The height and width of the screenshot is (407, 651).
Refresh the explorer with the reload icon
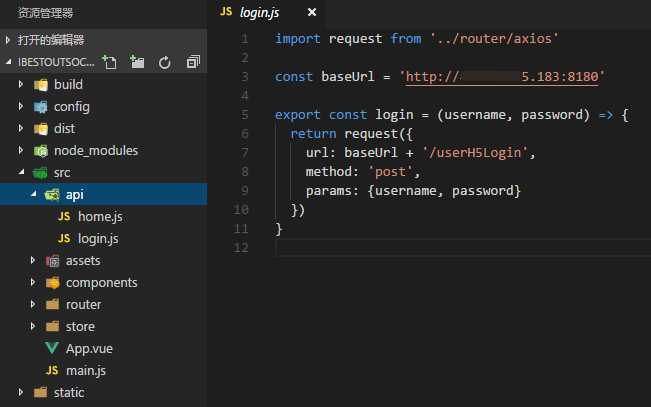pos(165,63)
